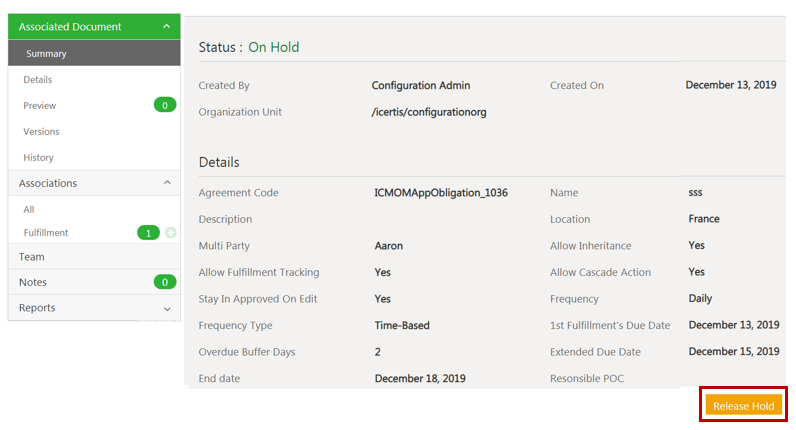The width and height of the screenshot is (796, 430).
Task: Click the Preview count badge
Action: (165, 105)
